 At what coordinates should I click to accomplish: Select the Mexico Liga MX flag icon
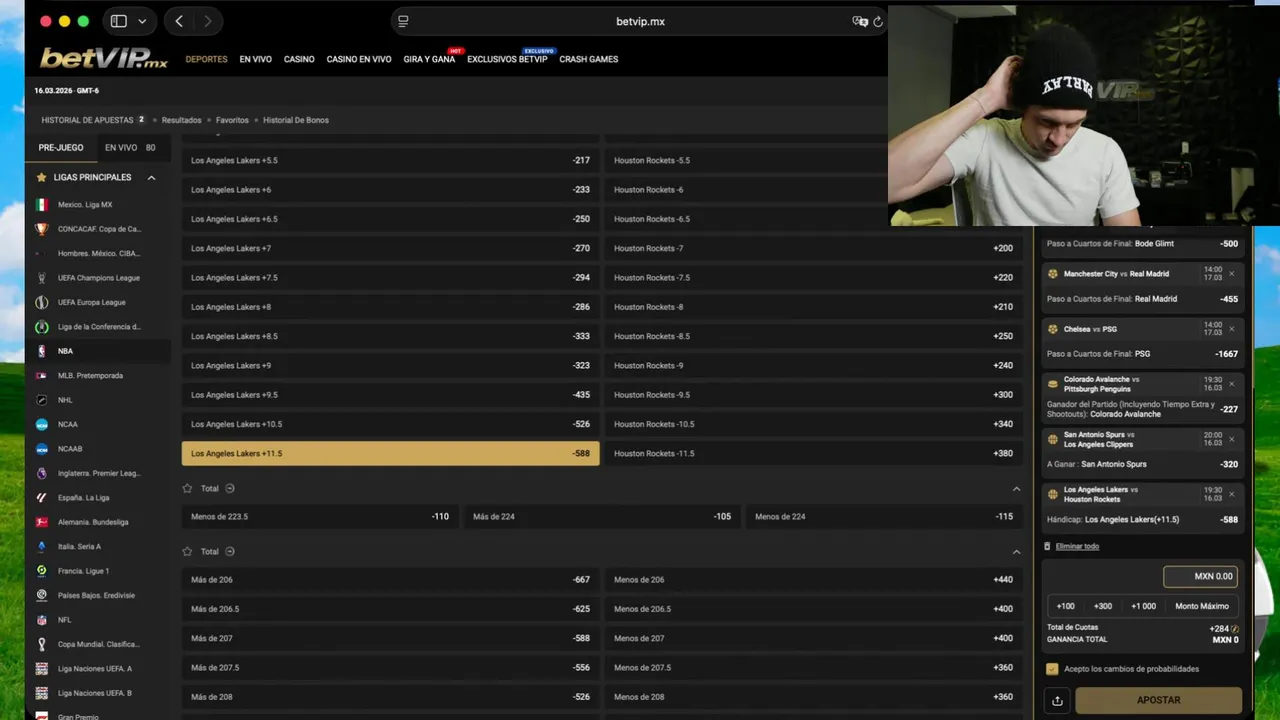coord(41,205)
